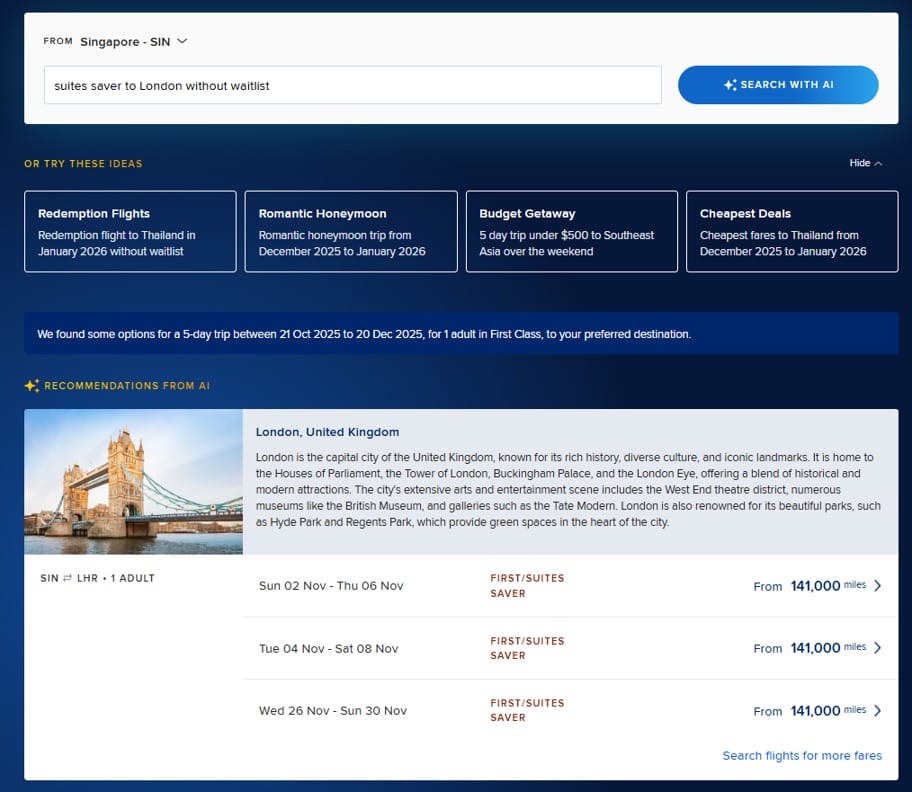The image size is (912, 792).
Task: Select the Sun 02 Nov - Thu 06 Nov dates
Action: pos(331,586)
